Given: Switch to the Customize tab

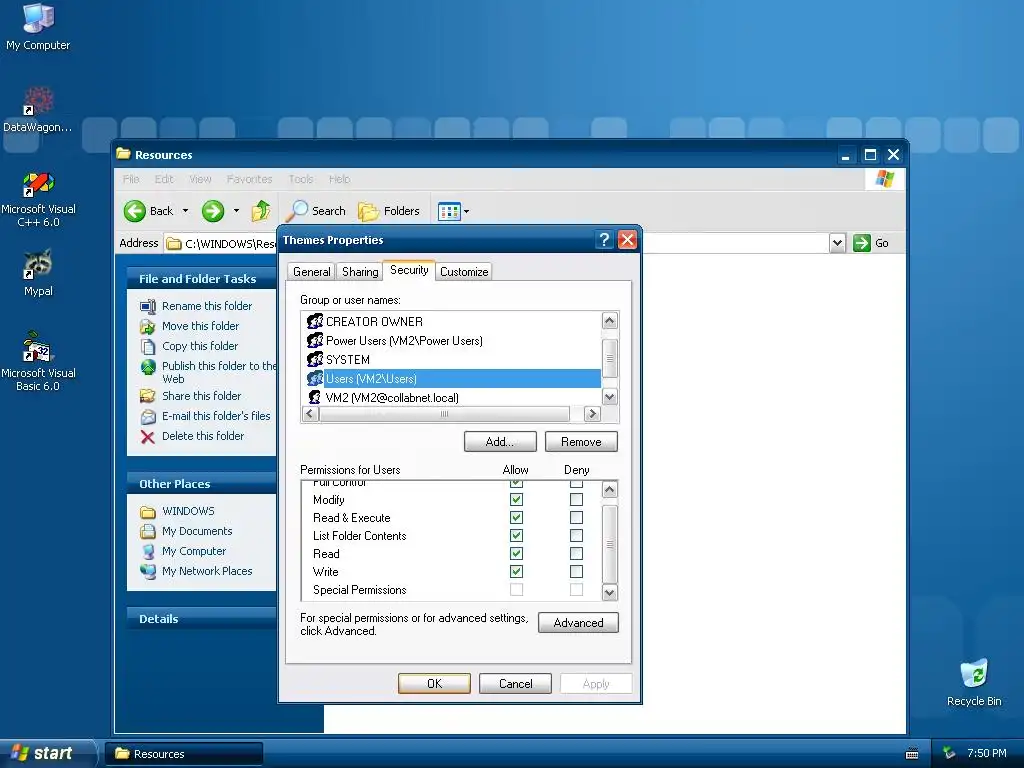Looking at the screenshot, I should (x=464, y=272).
